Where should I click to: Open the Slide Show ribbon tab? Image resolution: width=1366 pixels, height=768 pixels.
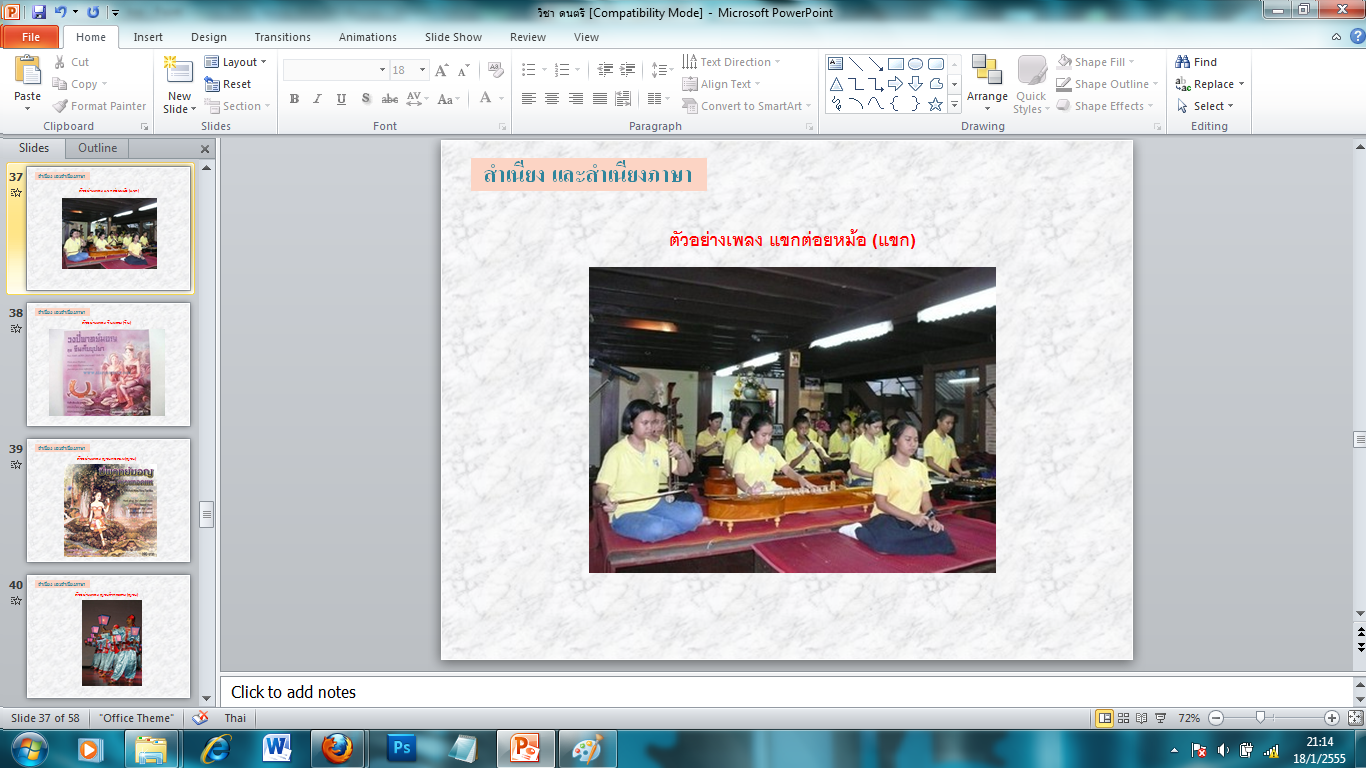(453, 37)
